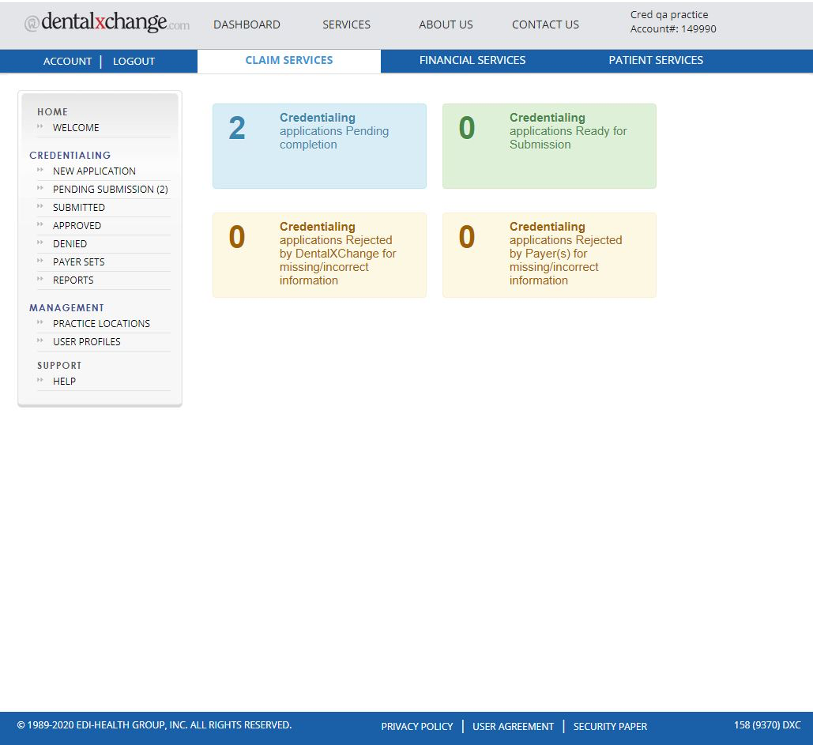This screenshot has height=745, width=813.
Task: Go to About Us page
Action: [x=446, y=25]
